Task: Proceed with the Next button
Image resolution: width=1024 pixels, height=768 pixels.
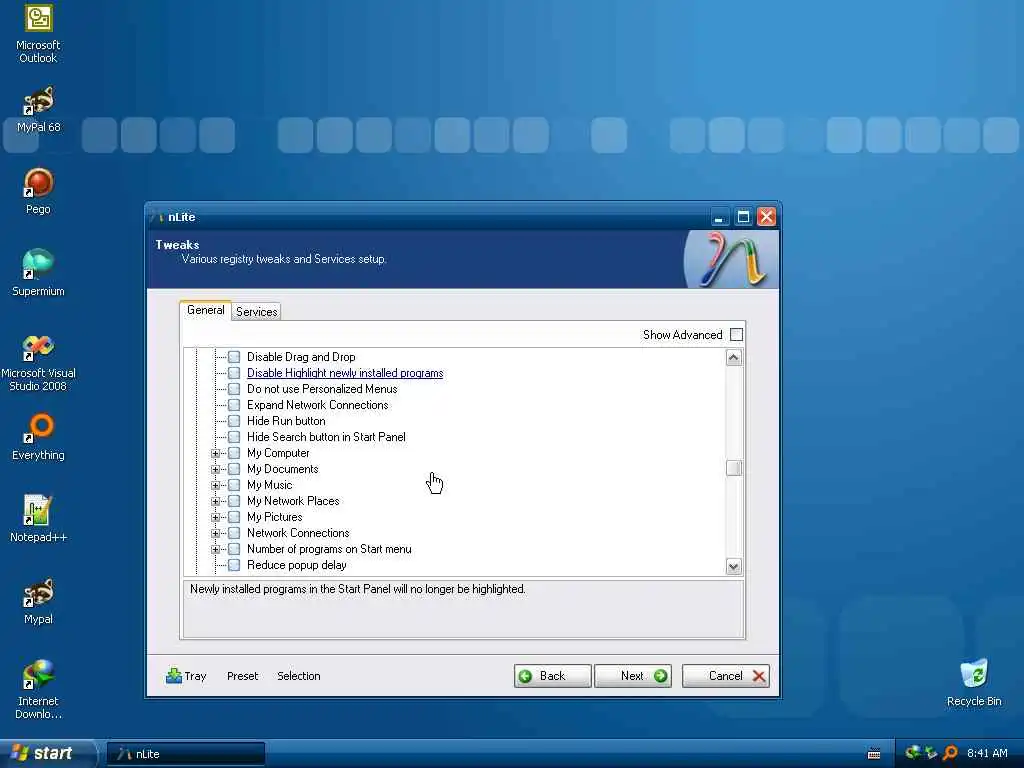Action: click(633, 676)
